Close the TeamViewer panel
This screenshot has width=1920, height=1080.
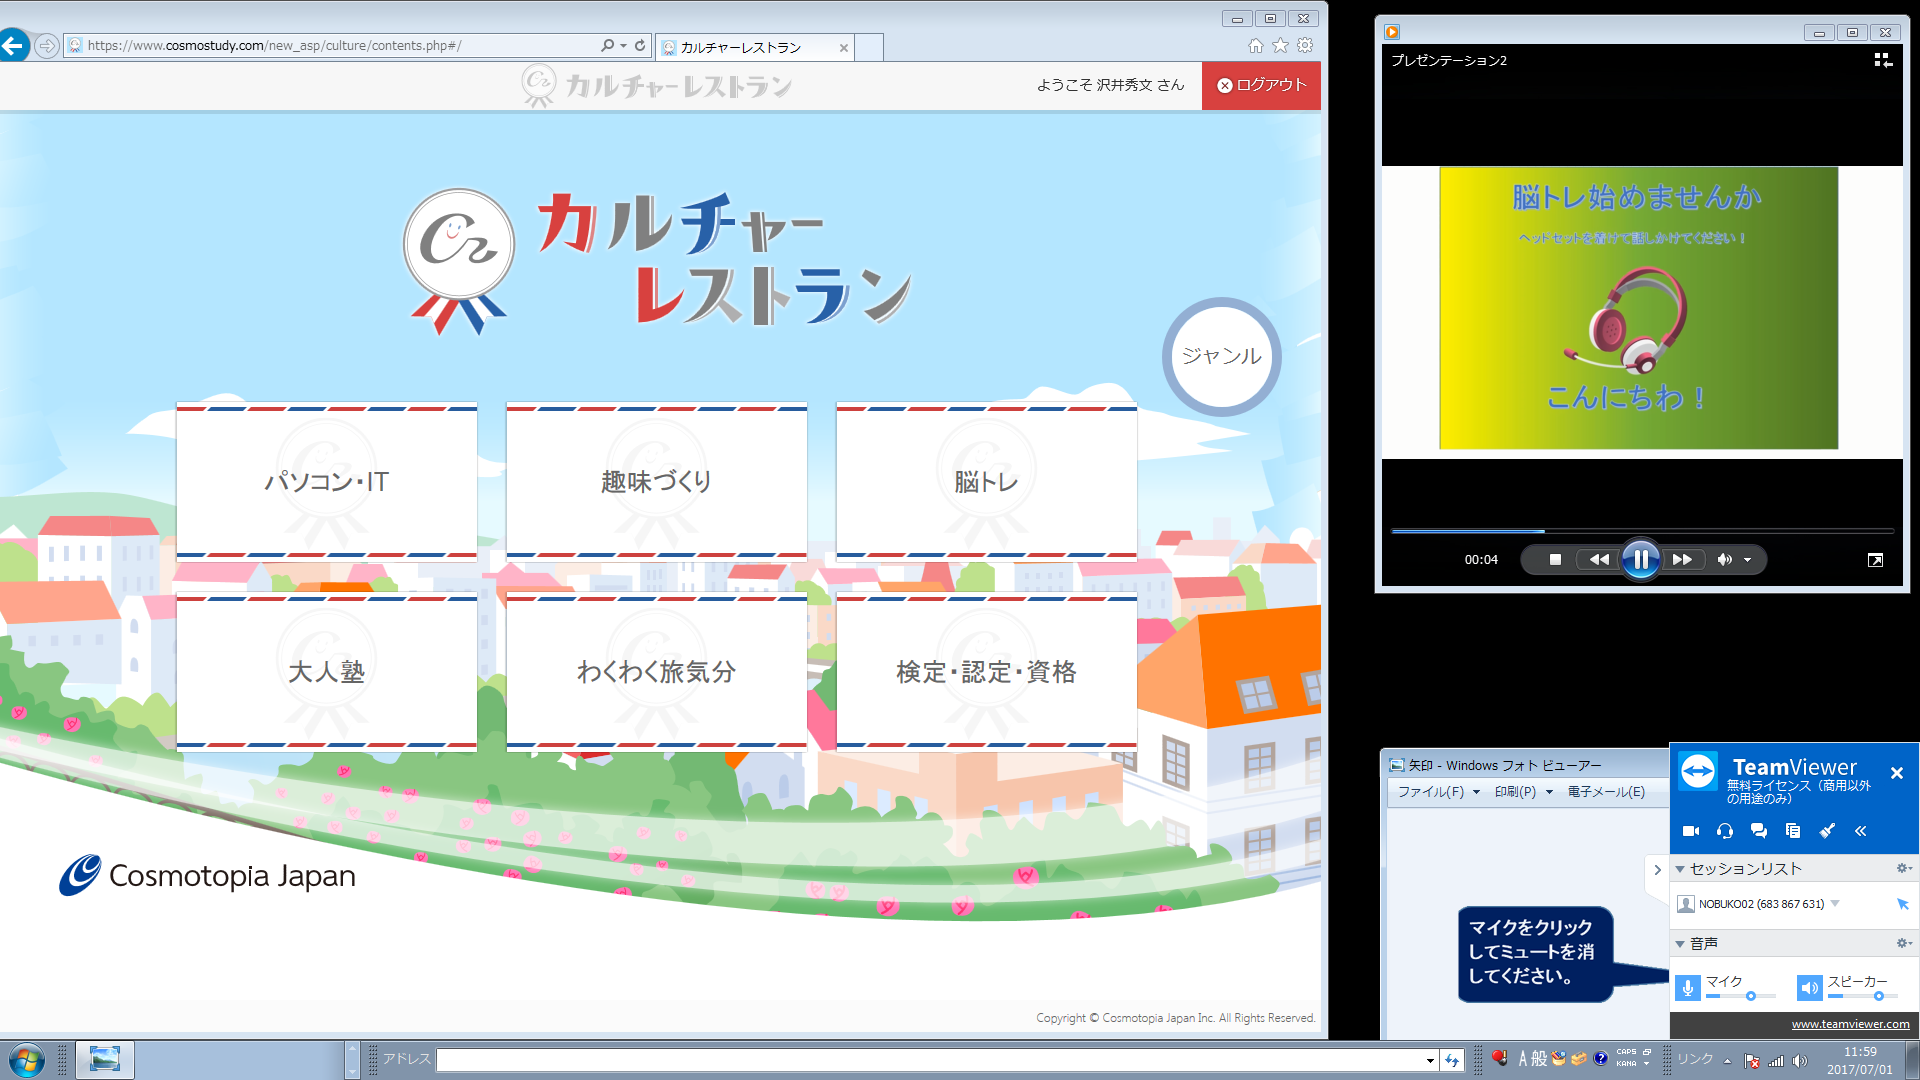1897,773
